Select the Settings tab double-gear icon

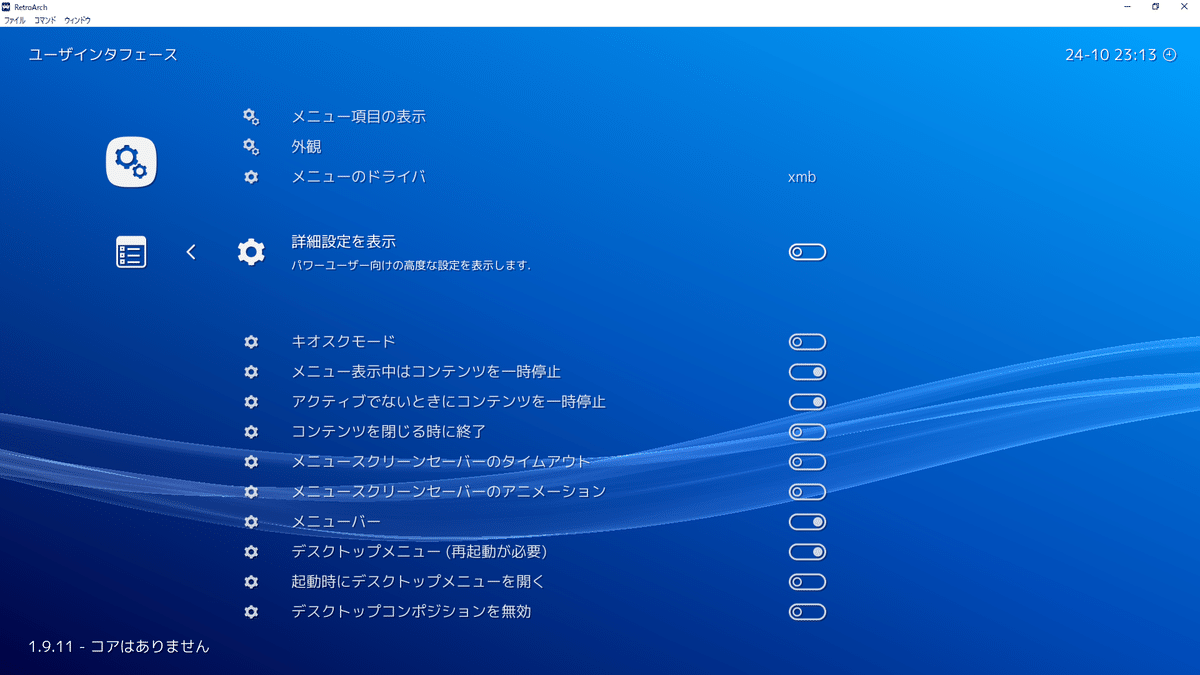coord(131,161)
